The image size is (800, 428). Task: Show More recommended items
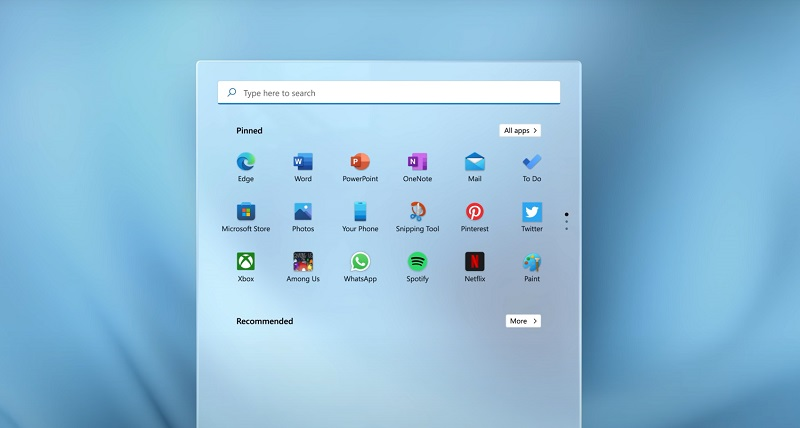(523, 321)
